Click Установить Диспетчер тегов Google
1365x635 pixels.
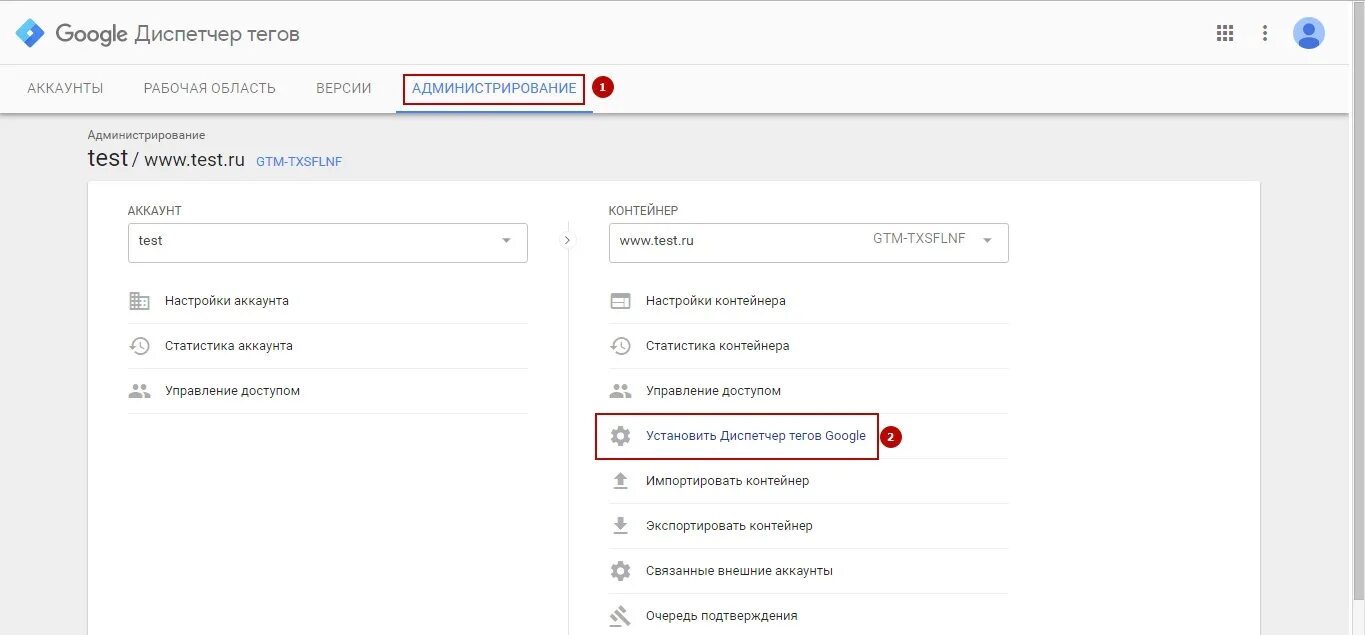pos(756,436)
